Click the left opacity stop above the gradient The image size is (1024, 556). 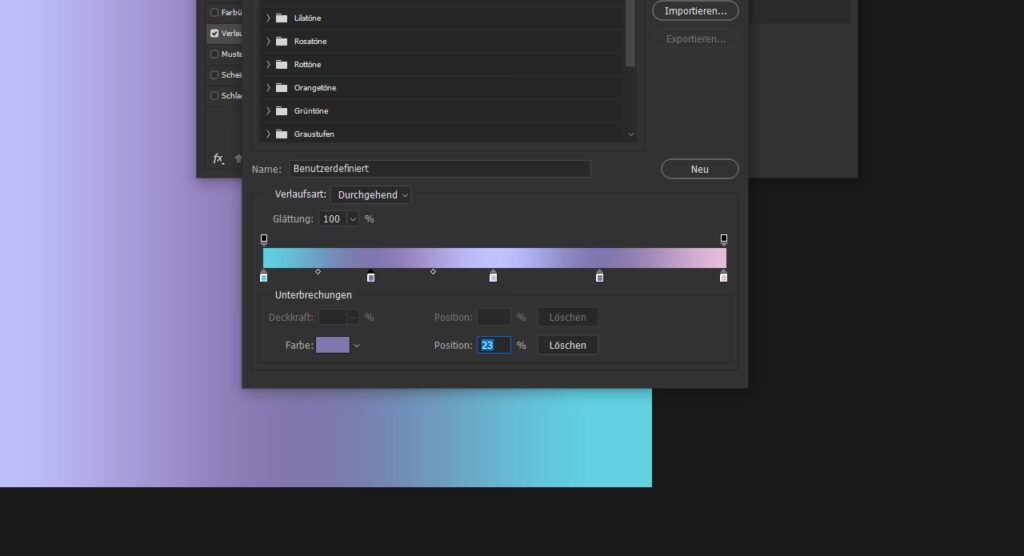[264, 240]
